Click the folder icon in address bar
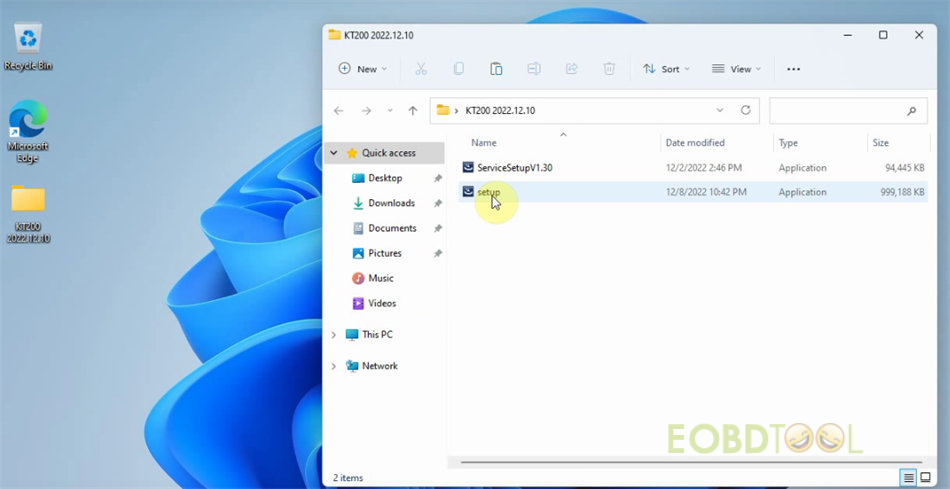The height and width of the screenshot is (489, 950). point(443,110)
